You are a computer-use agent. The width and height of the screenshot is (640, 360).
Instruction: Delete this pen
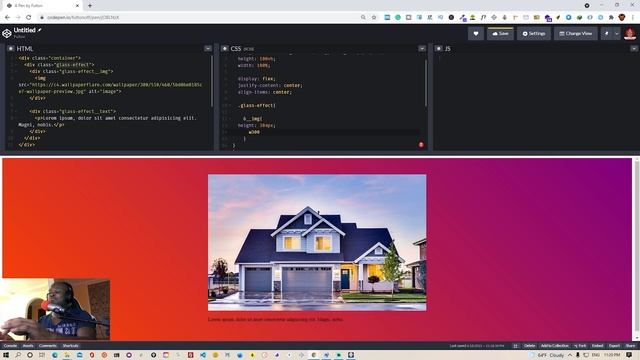point(529,346)
